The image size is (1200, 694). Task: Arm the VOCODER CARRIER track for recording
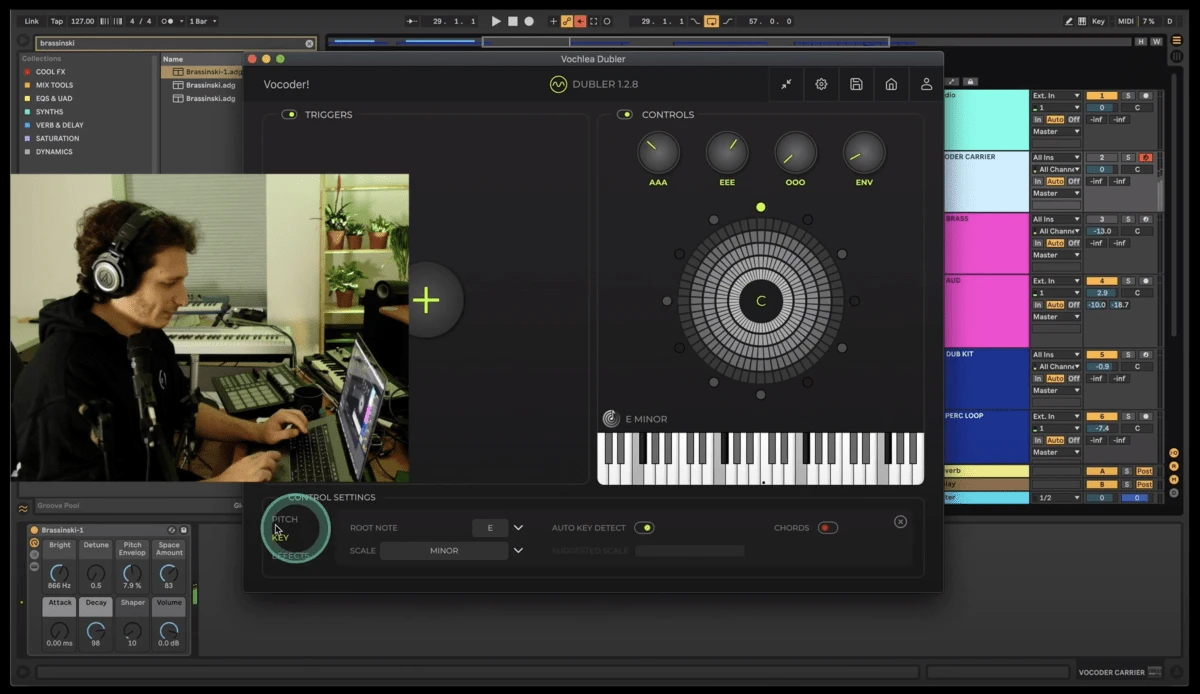point(1146,158)
